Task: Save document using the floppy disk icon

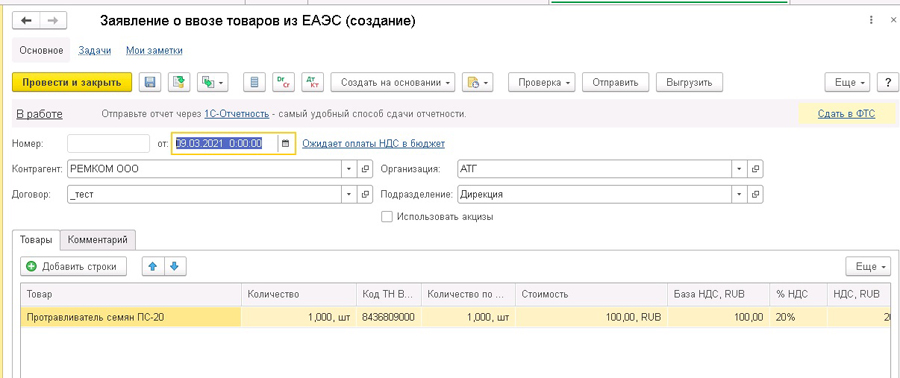Action: coord(150,82)
